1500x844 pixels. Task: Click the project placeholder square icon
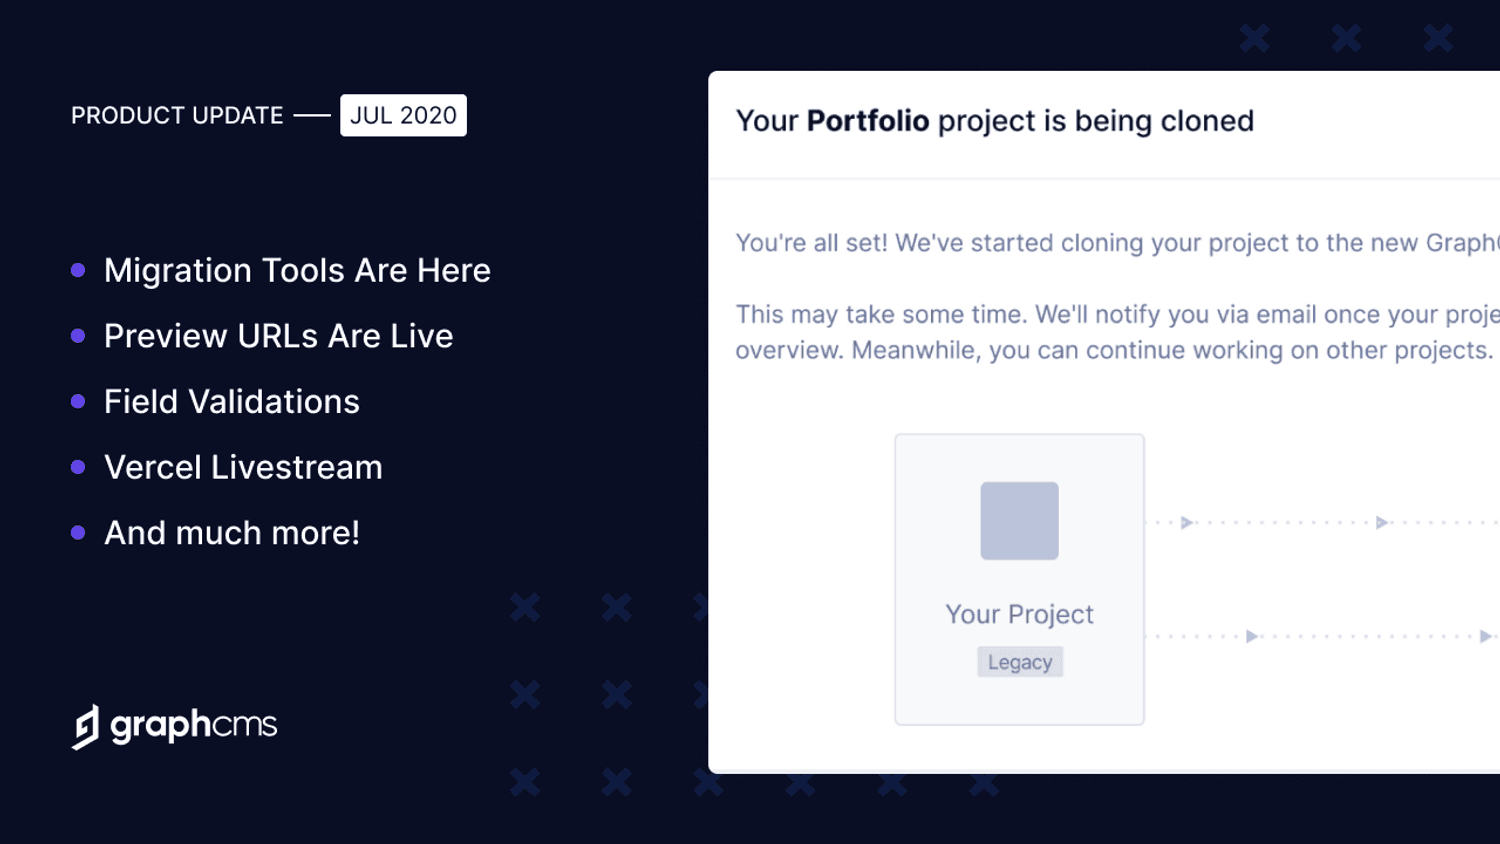click(1019, 521)
